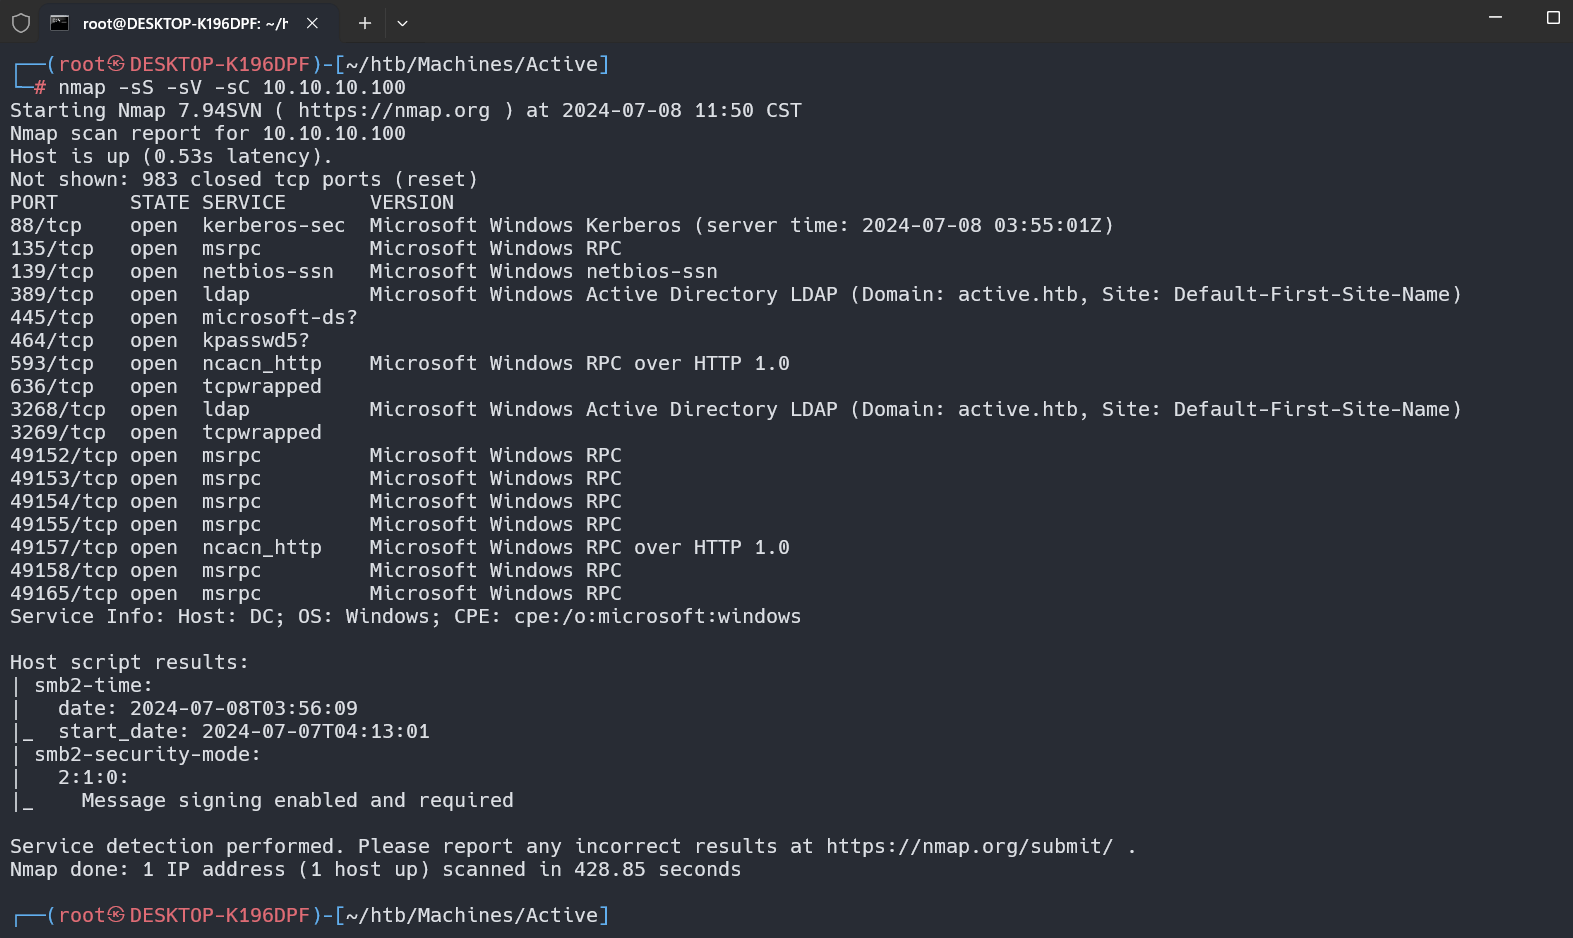The image size is (1573, 938).
Task: Click the kerberos-sec service name
Action: 273,226
